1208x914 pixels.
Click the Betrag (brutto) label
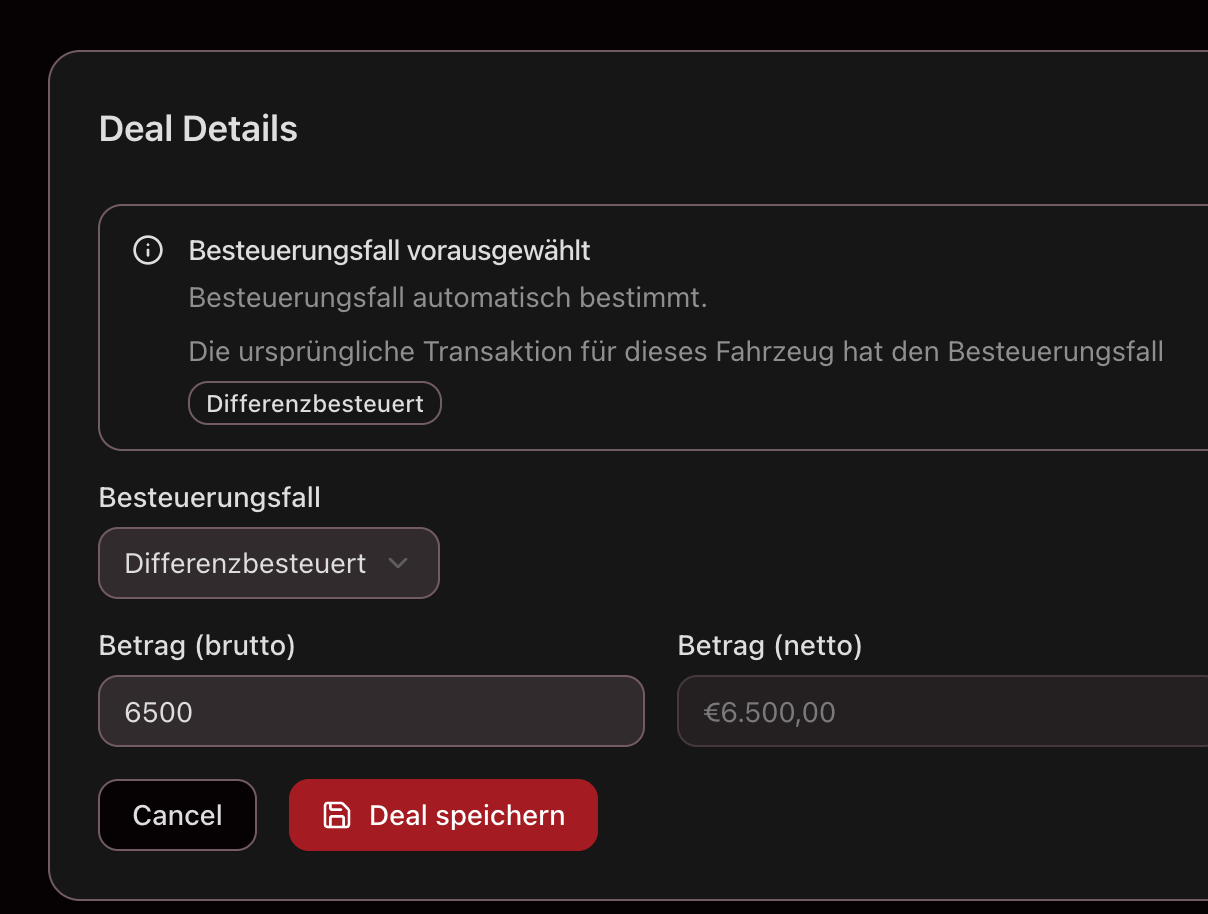point(196,646)
